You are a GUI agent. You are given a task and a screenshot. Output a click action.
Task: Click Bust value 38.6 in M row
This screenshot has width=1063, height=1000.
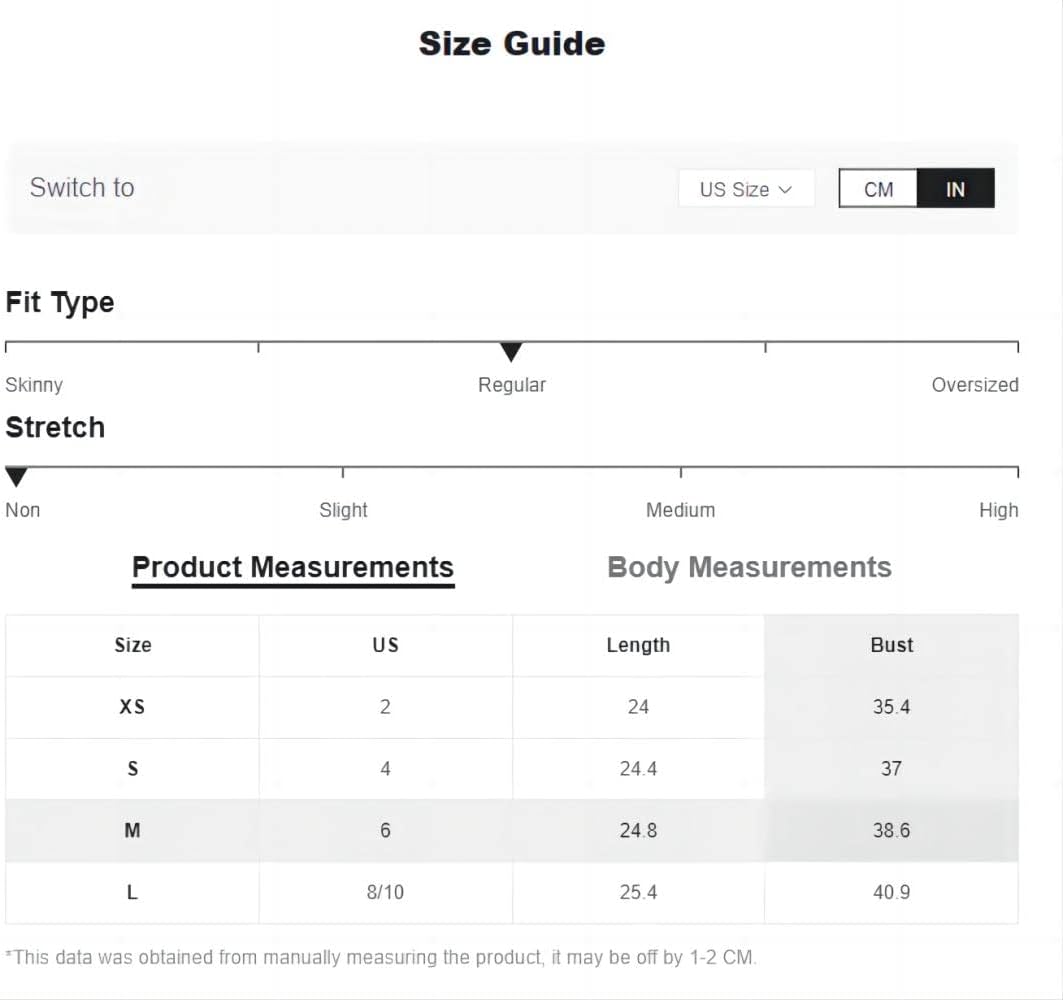891,831
